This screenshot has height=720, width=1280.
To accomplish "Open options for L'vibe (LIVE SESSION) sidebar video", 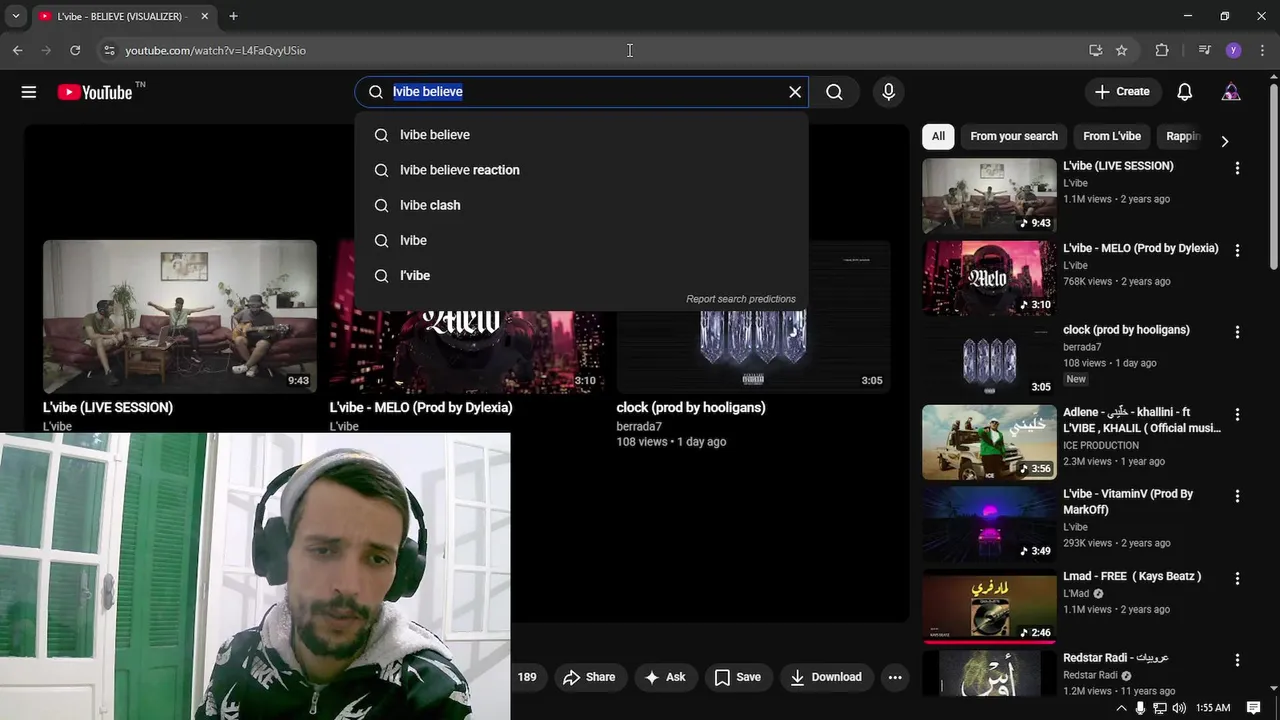I will click(1237, 168).
